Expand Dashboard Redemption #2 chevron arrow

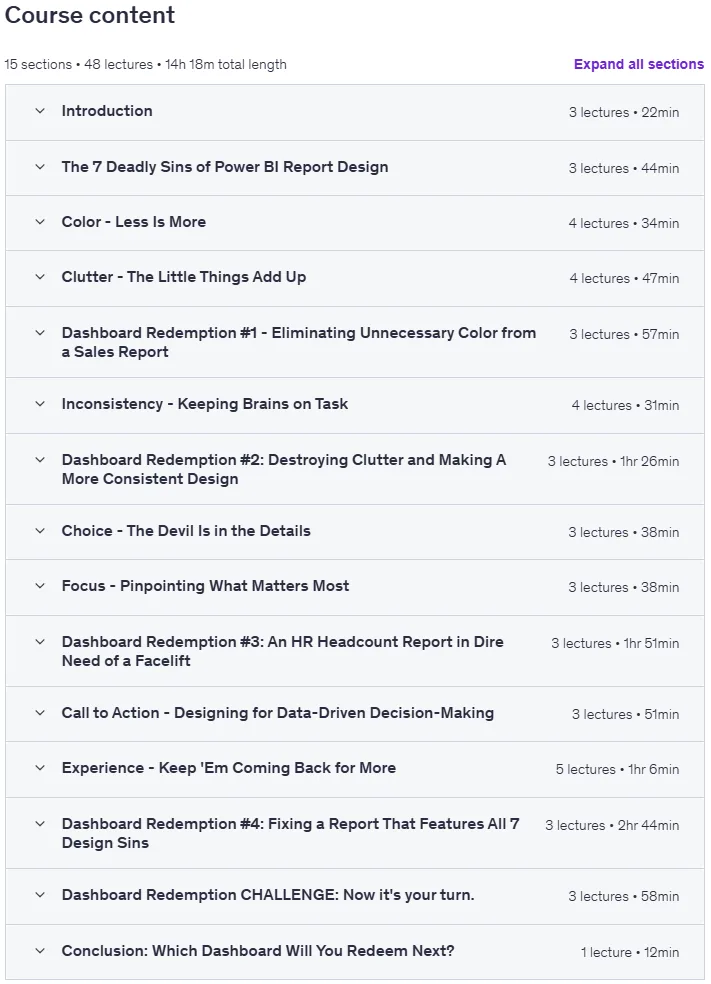(40, 460)
